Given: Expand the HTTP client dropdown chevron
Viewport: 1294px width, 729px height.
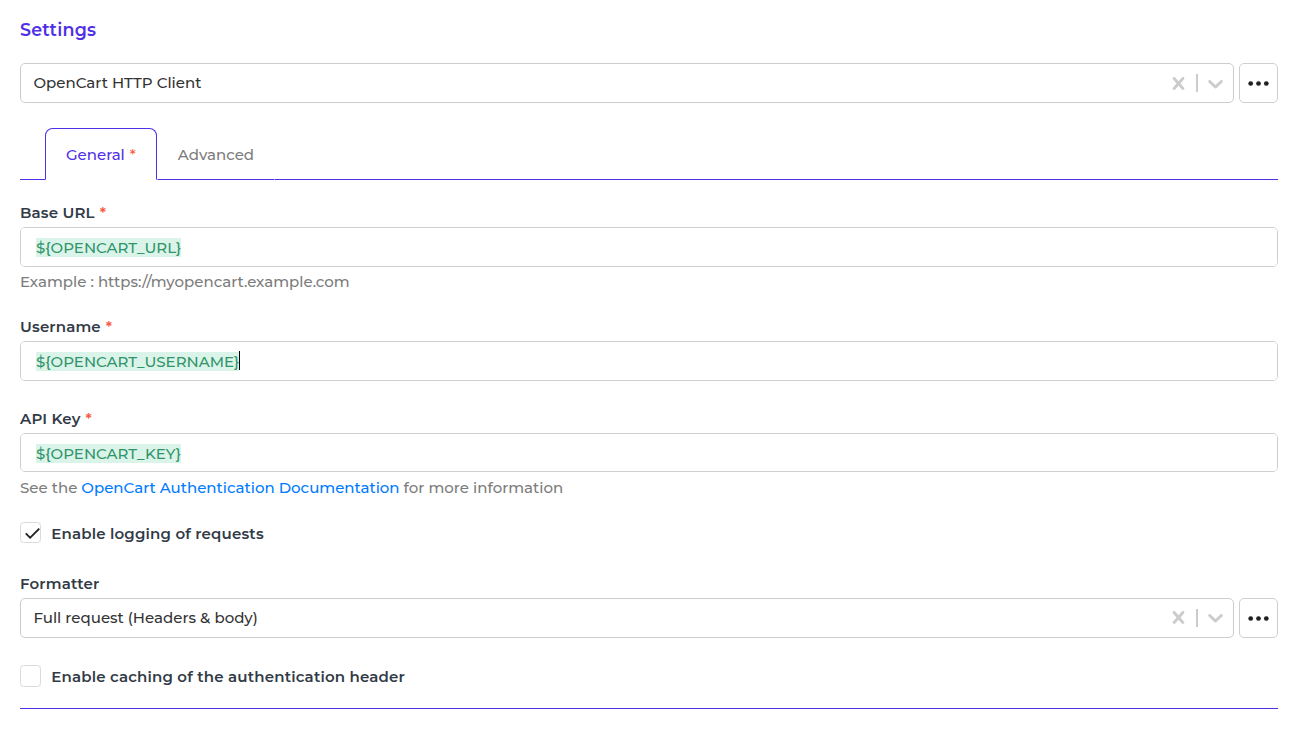Looking at the screenshot, I should click(x=1215, y=84).
